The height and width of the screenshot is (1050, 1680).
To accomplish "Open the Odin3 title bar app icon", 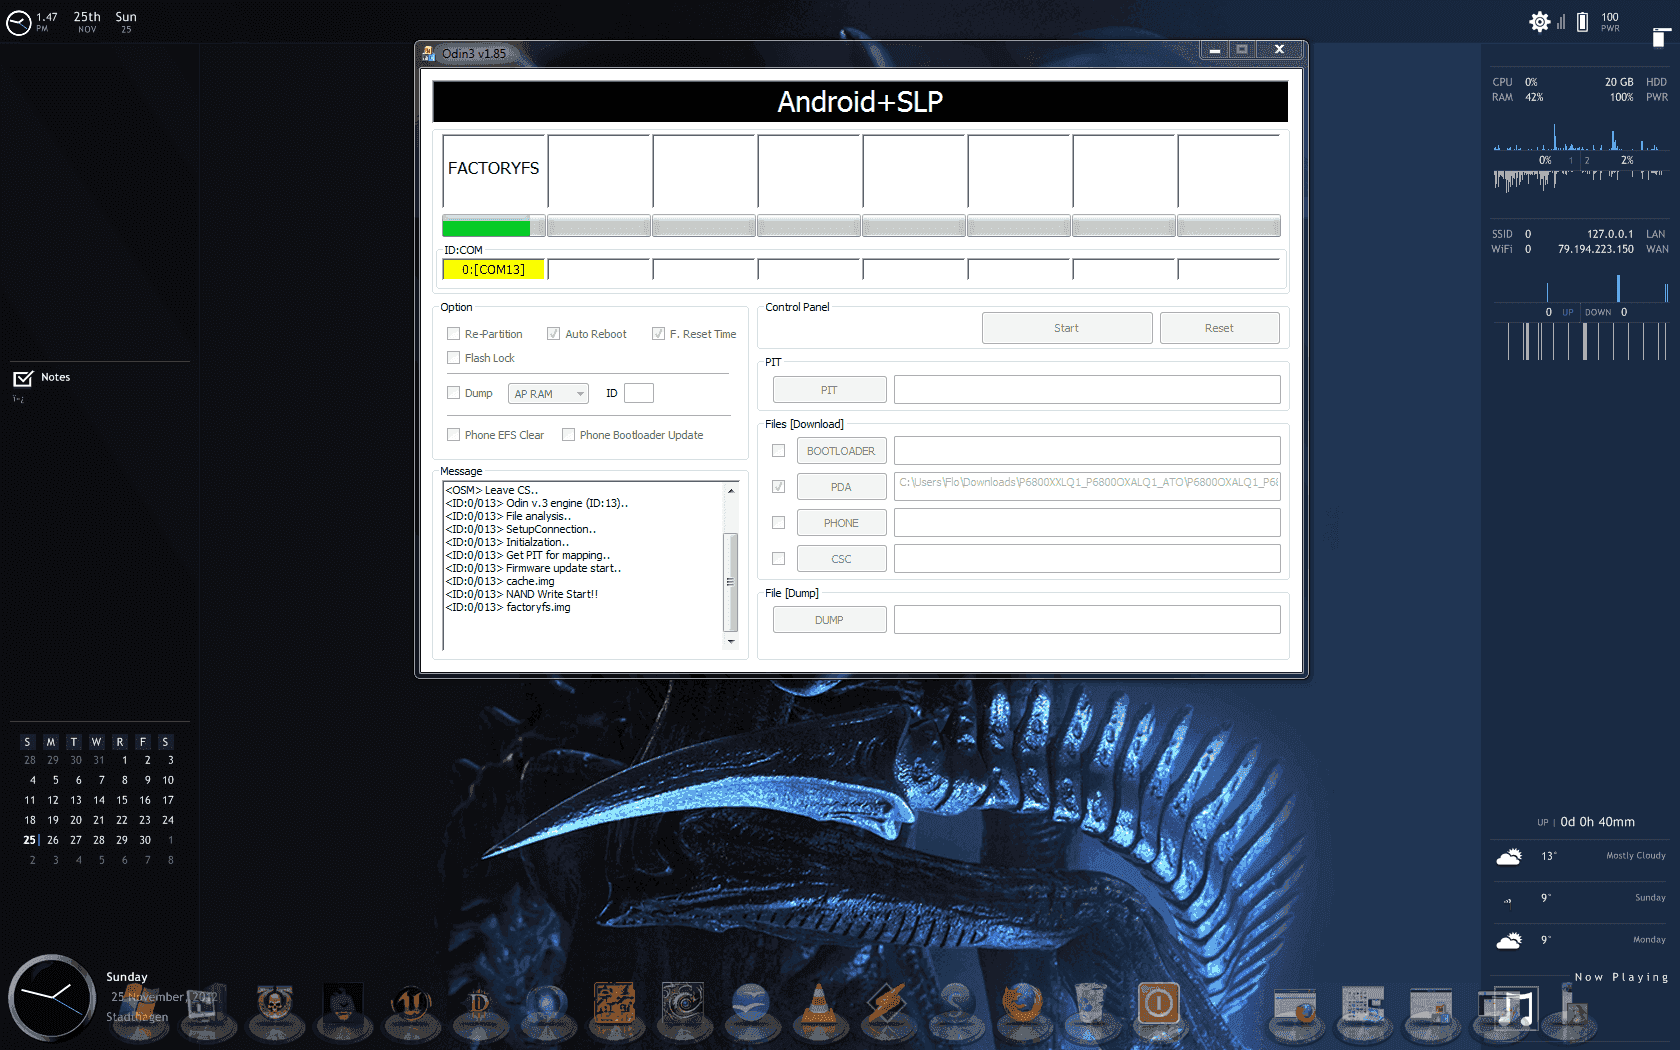I will click(x=429, y=53).
